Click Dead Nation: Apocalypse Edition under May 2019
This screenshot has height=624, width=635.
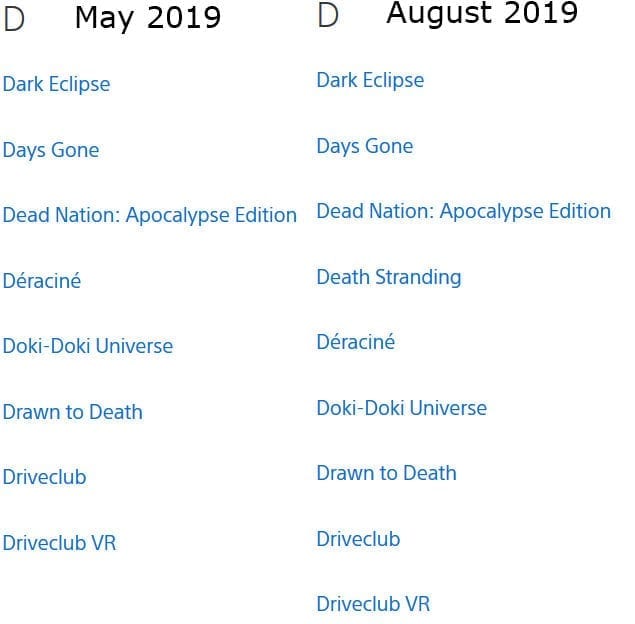pos(149,215)
